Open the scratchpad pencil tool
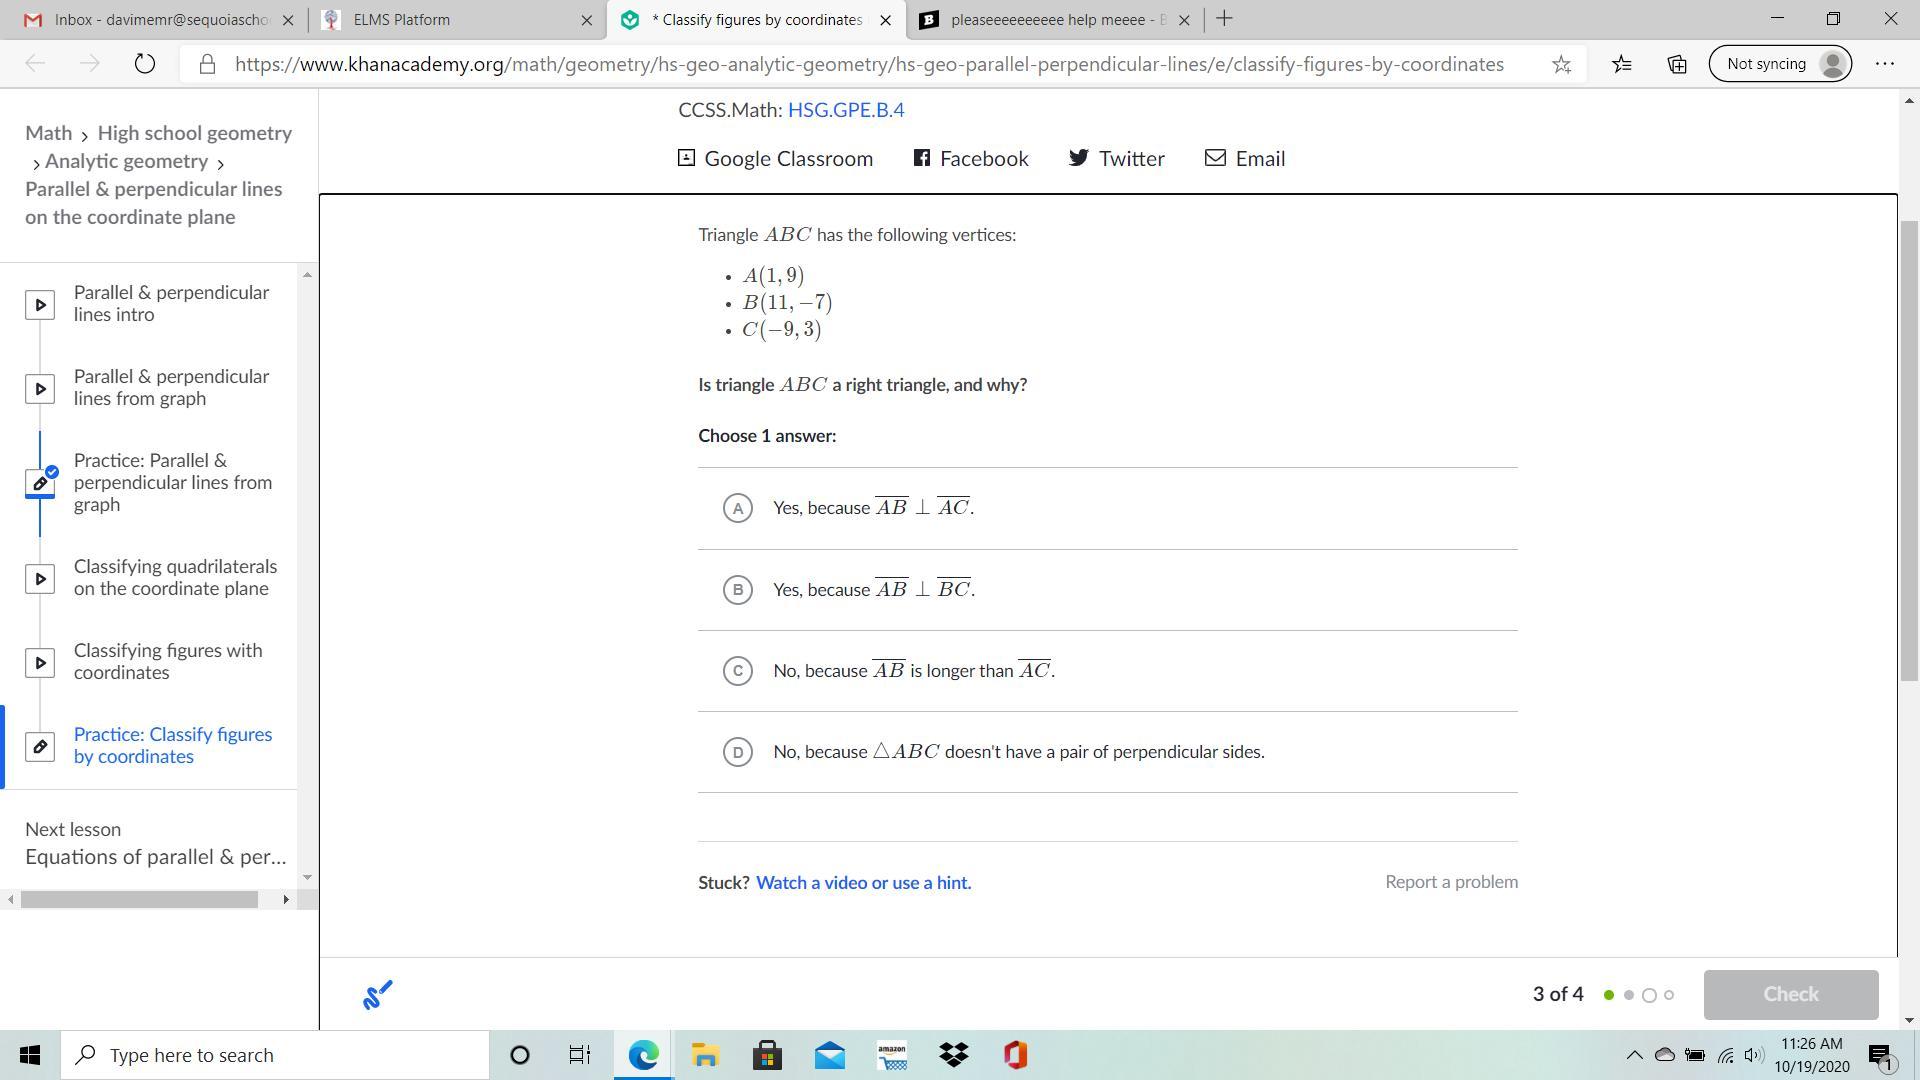 [377, 994]
